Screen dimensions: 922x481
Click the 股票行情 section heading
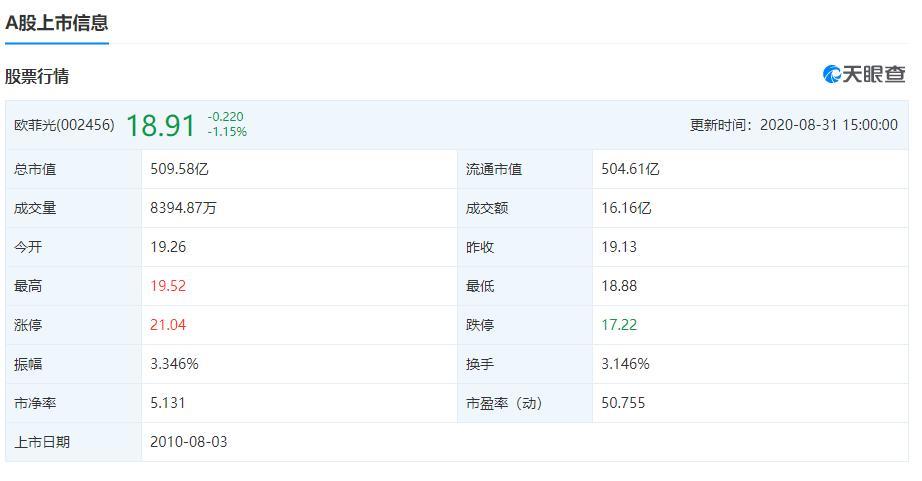pyautogui.click(x=37, y=76)
